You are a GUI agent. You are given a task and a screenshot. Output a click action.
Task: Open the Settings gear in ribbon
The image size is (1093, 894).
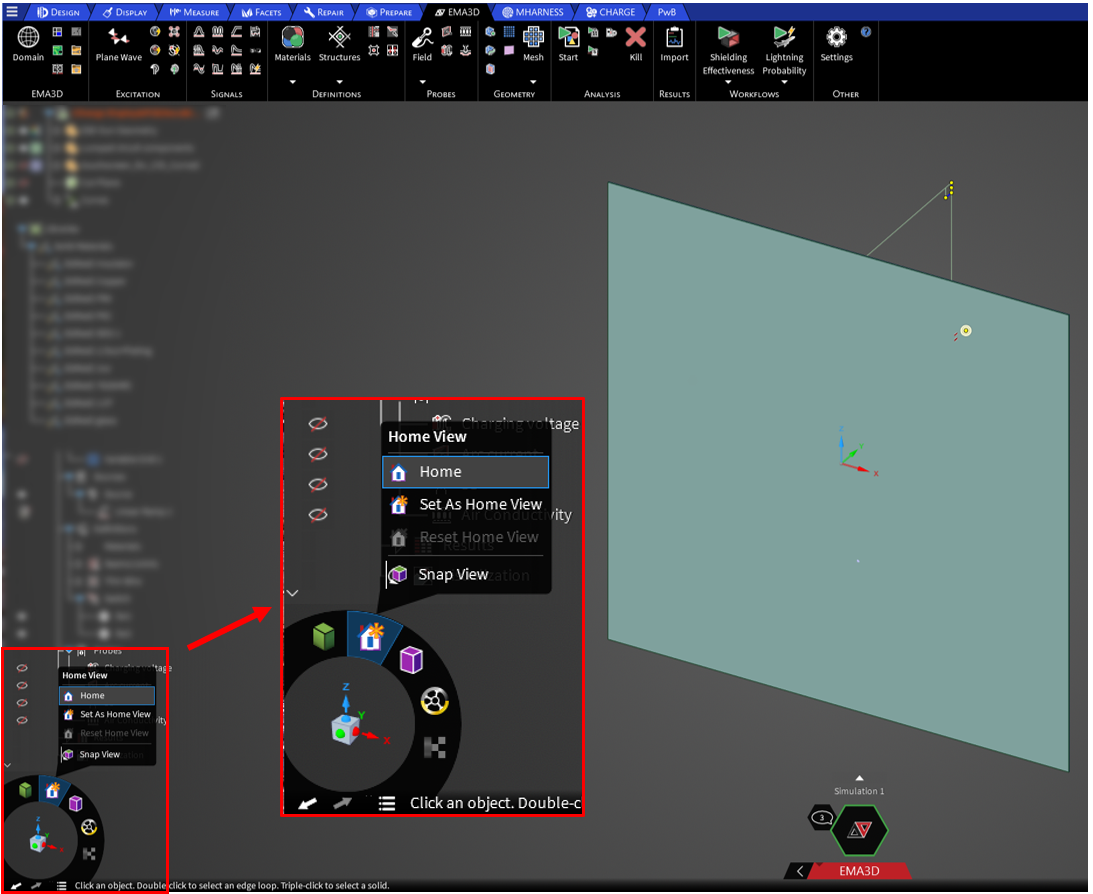coord(836,38)
